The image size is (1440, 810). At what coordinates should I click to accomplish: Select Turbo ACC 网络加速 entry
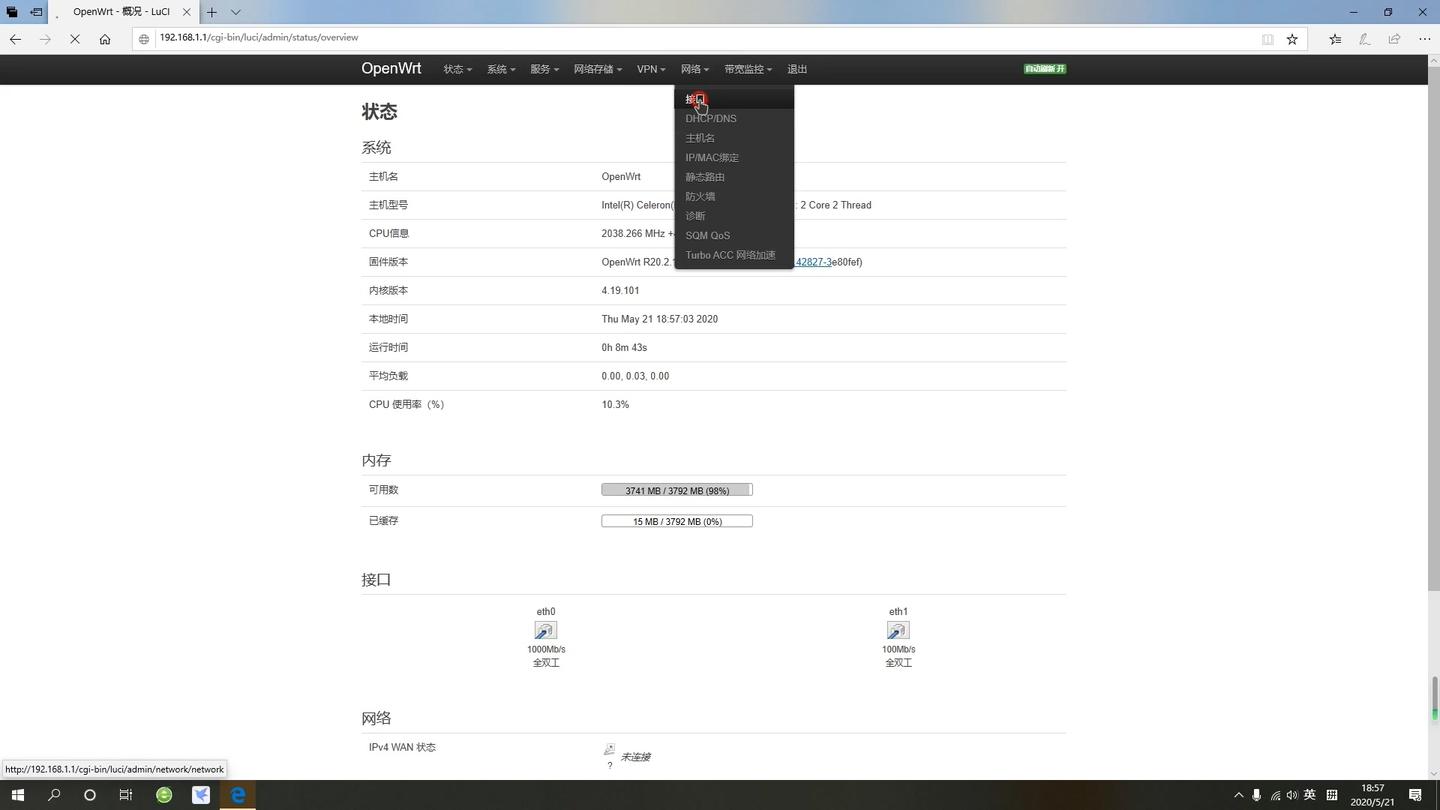[x=730, y=255]
